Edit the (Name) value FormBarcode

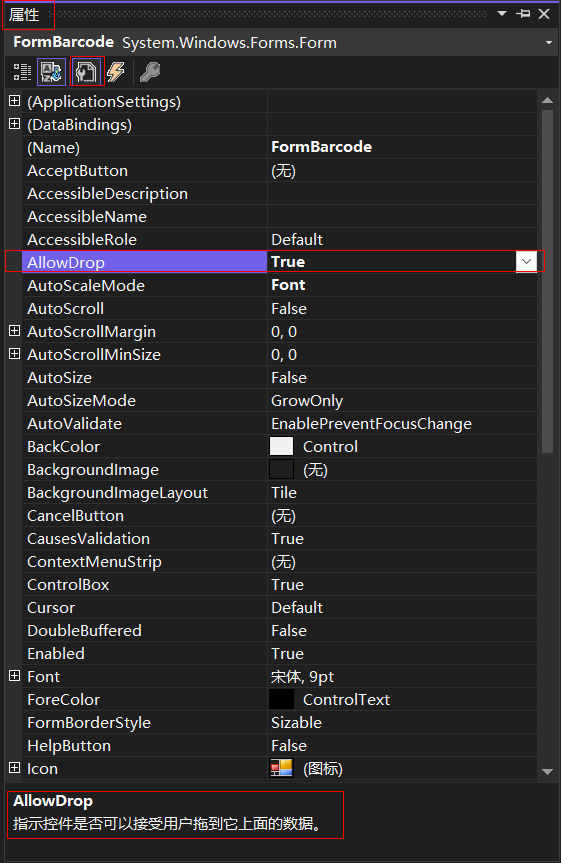click(322, 147)
